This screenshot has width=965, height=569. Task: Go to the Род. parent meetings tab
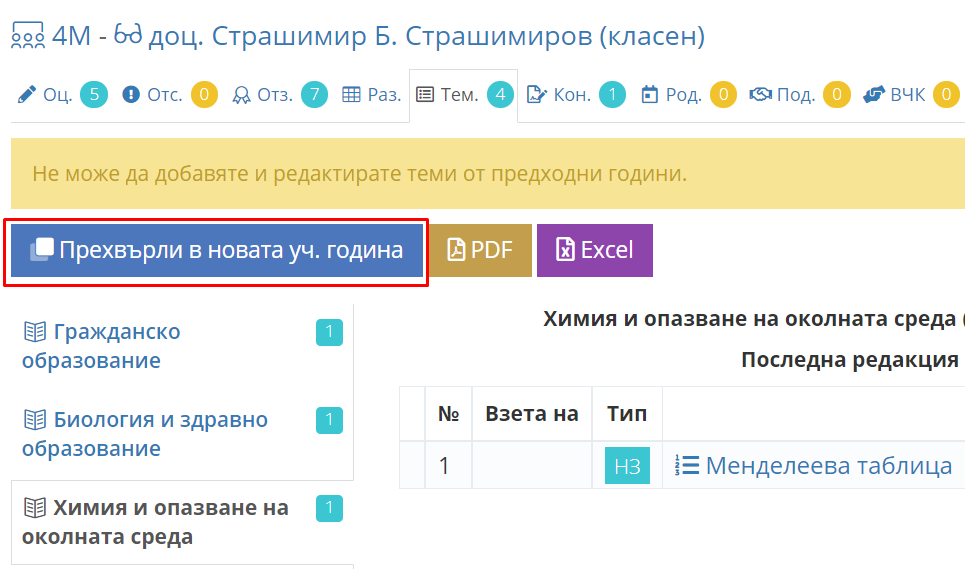point(688,95)
